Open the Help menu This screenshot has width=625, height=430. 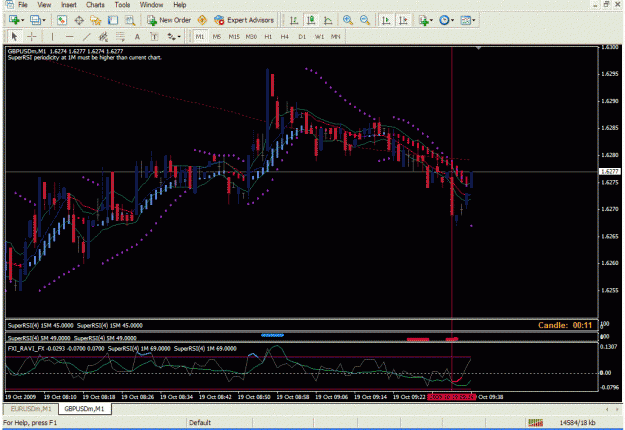[x=179, y=5]
